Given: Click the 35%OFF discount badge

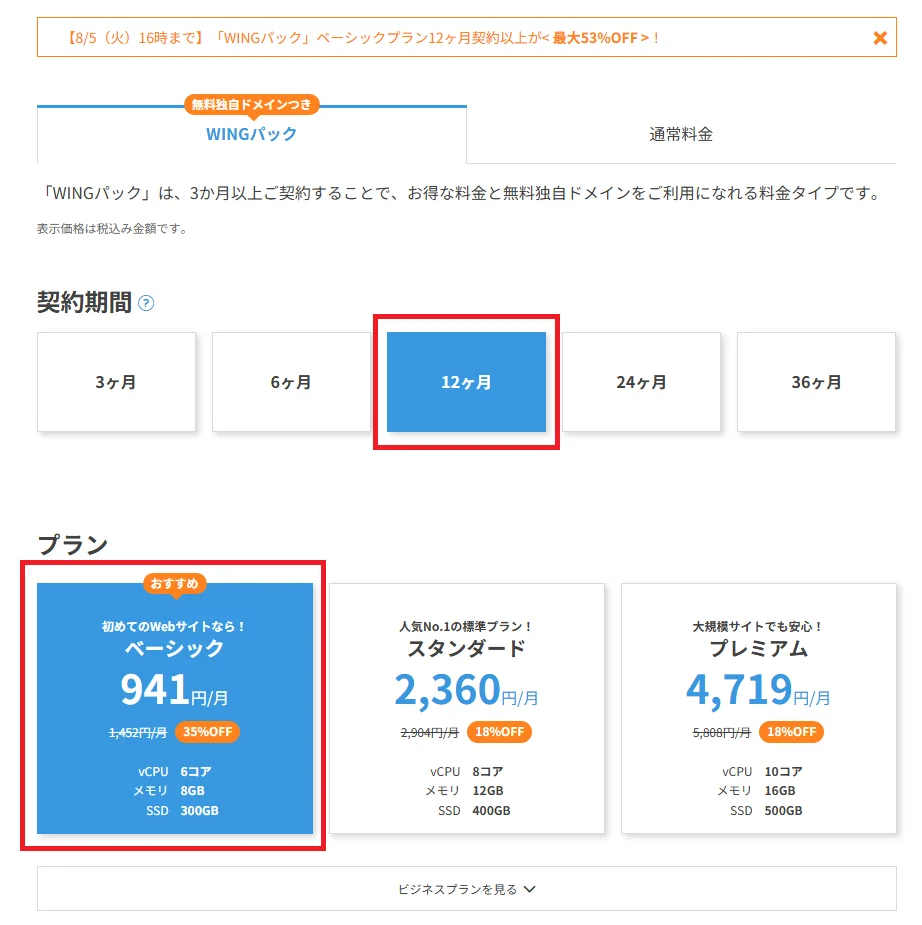Looking at the screenshot, I should pos(207,732).
